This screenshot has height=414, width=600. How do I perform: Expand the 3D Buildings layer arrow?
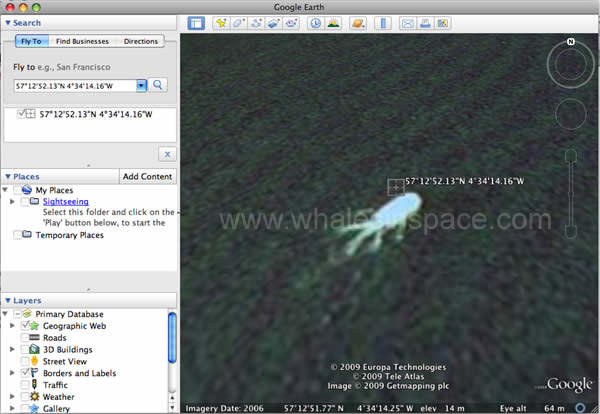click(x=12, y=349)
